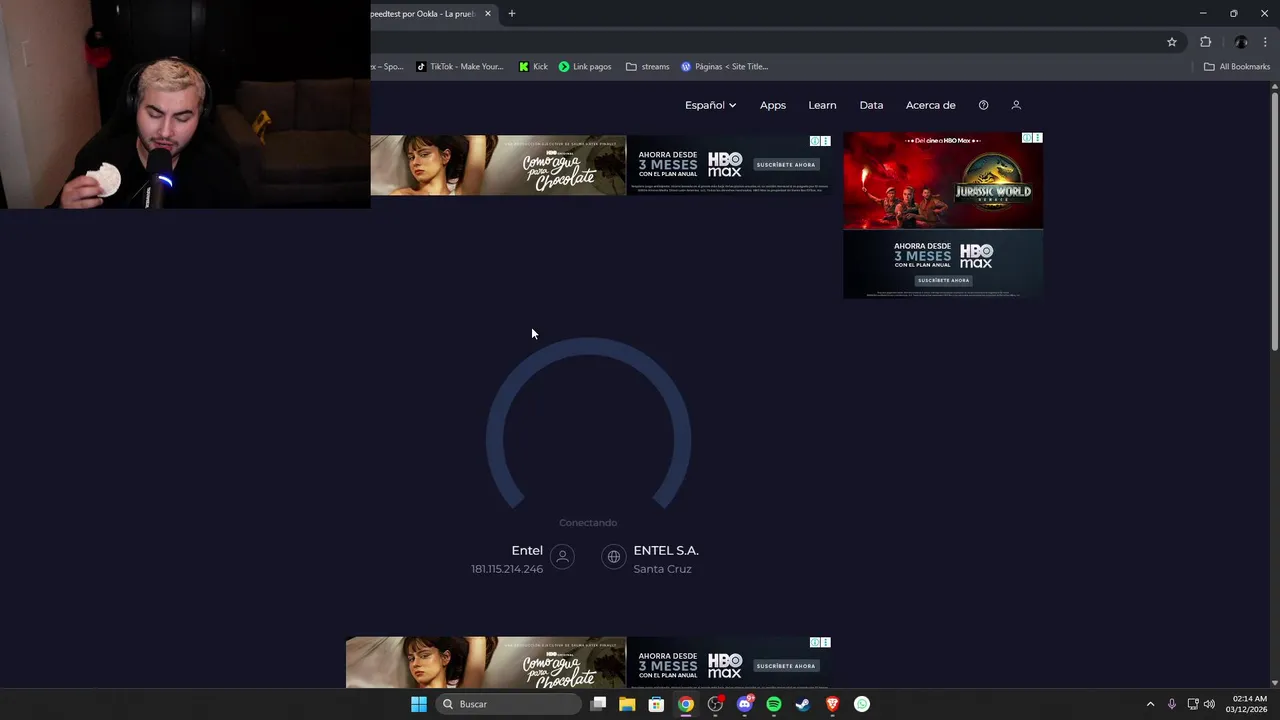The width and height of the screenshot is (1280, 720).
Task: Click the Entel provider person icon
Action: pos(563,557)
